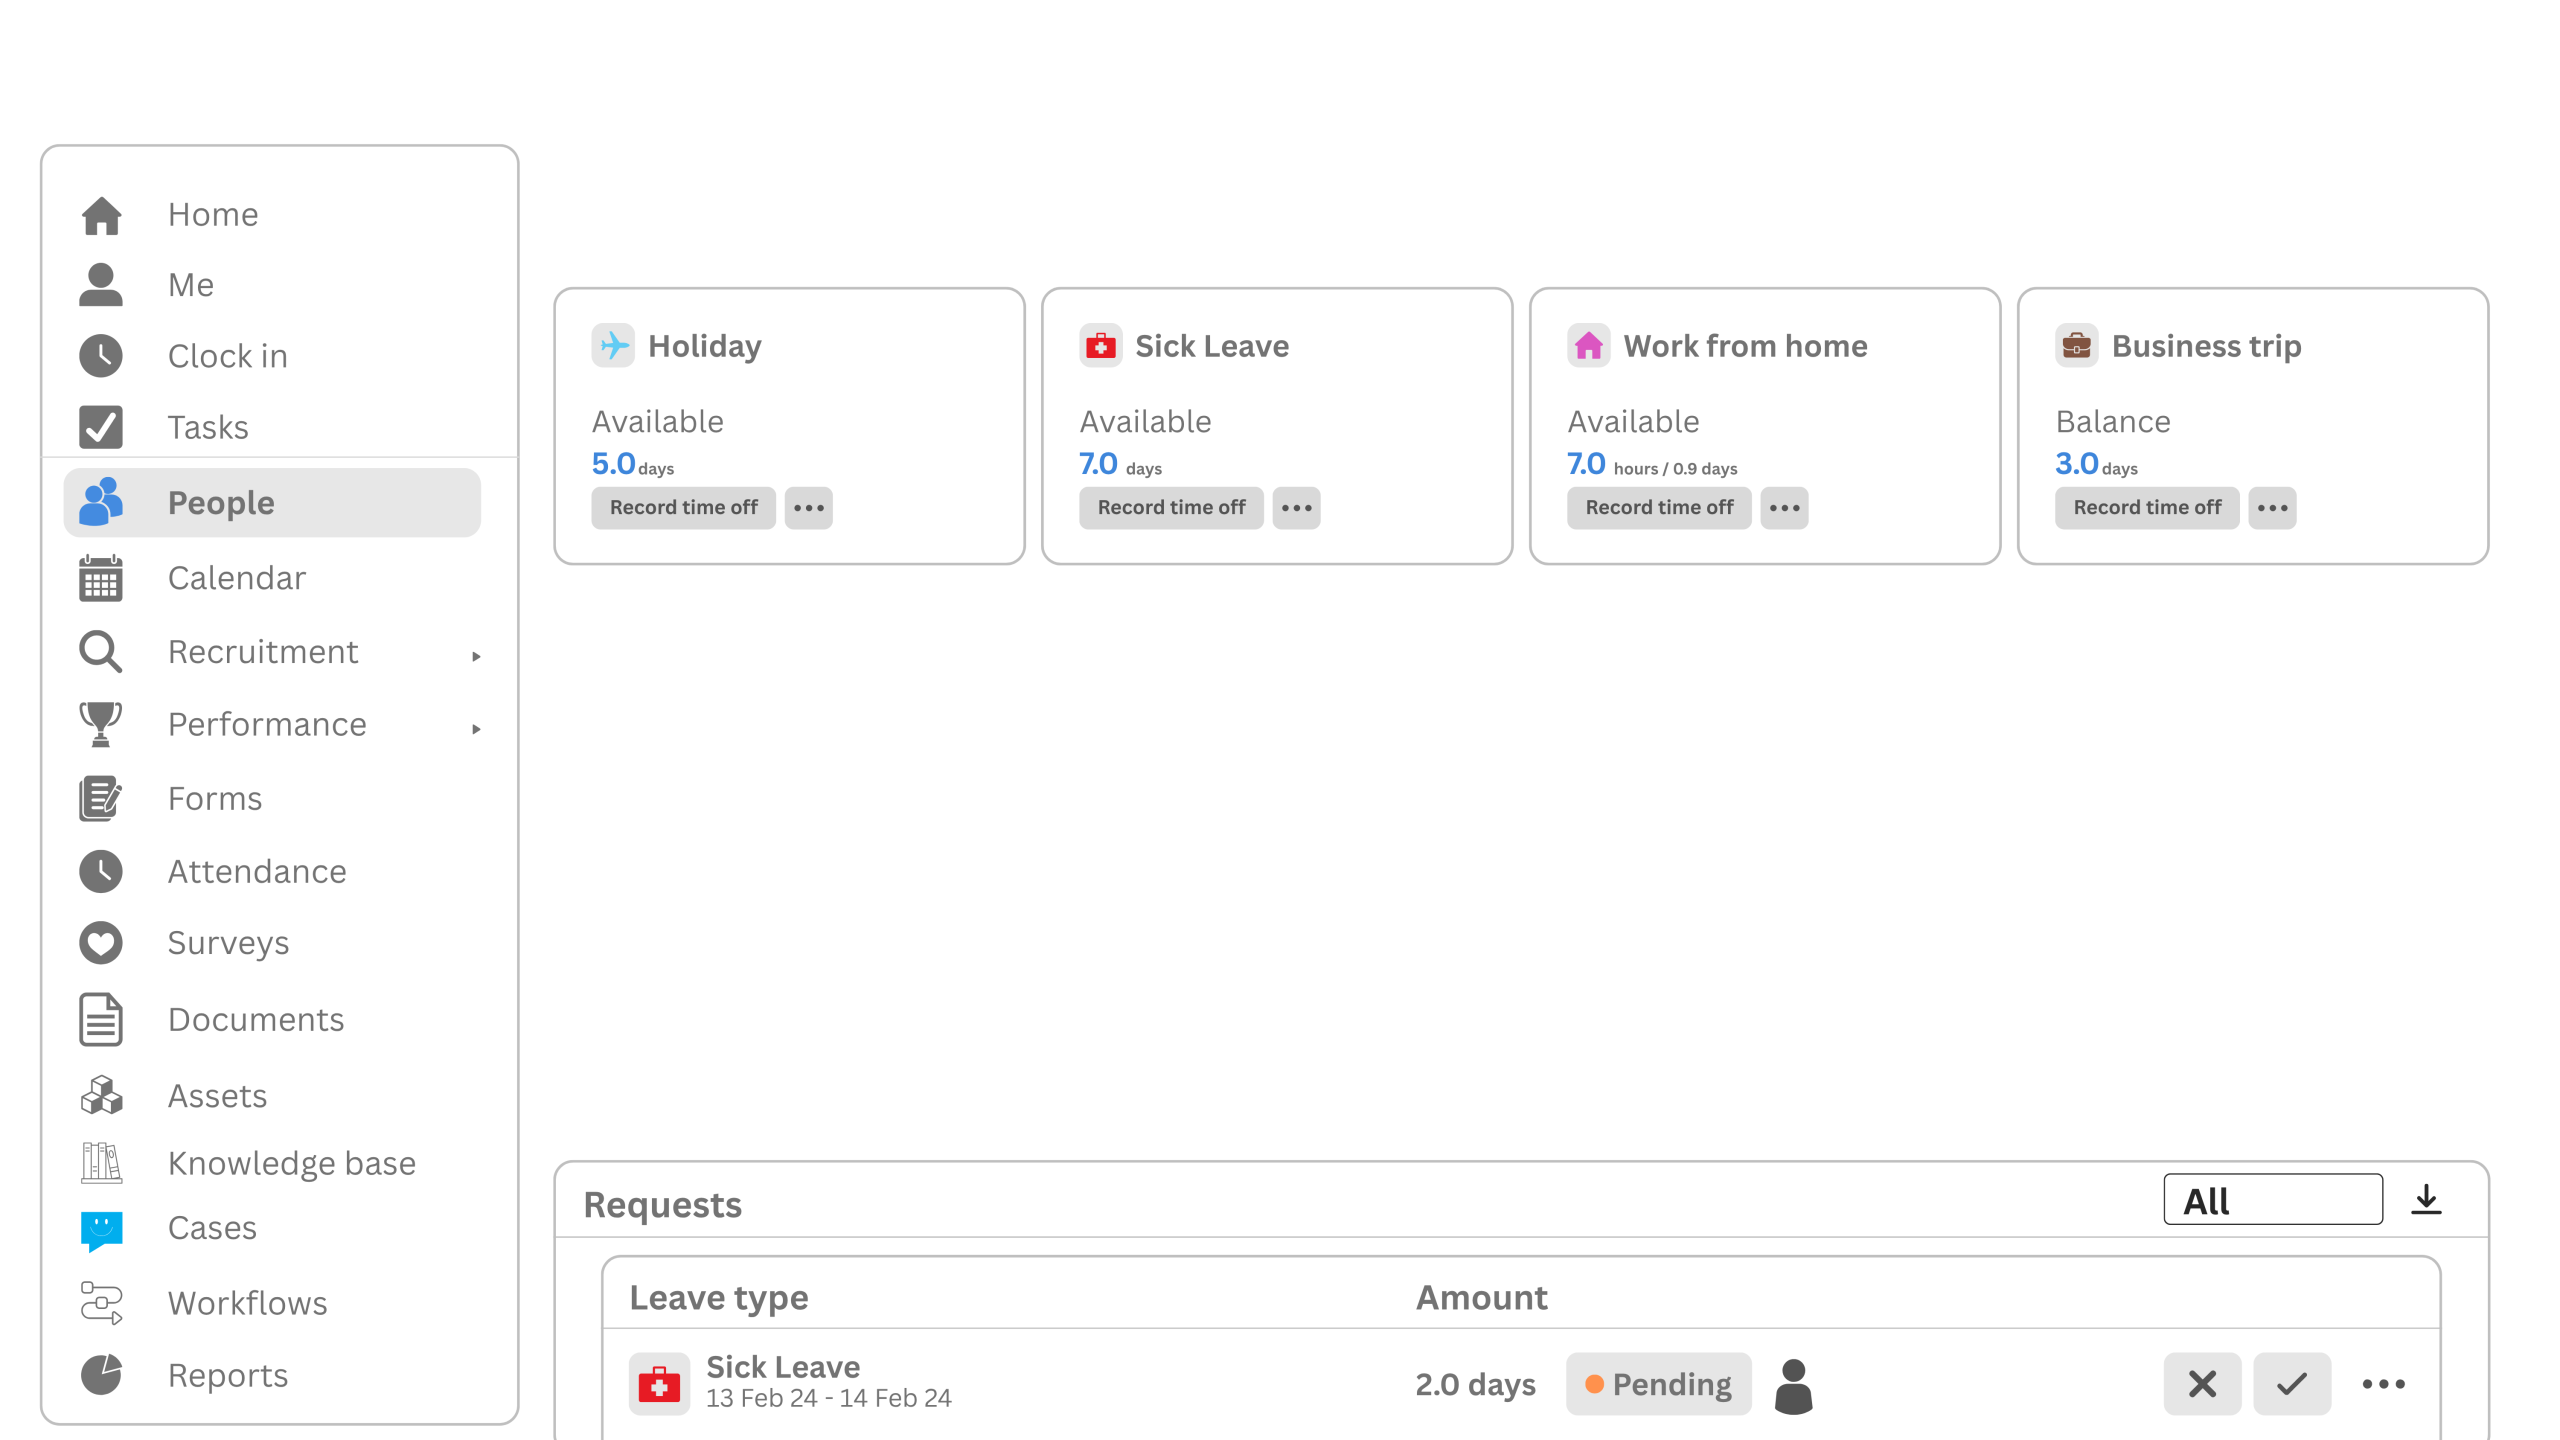Open Sick Leave card more options
The height and width of the screenshot is (1440, 2560).
click(x=1297, y=508)
